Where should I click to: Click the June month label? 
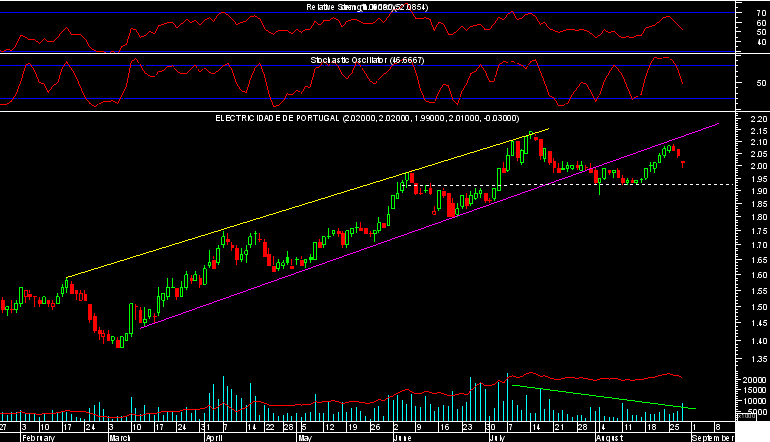pyautogui.click(x=402, y=438)
